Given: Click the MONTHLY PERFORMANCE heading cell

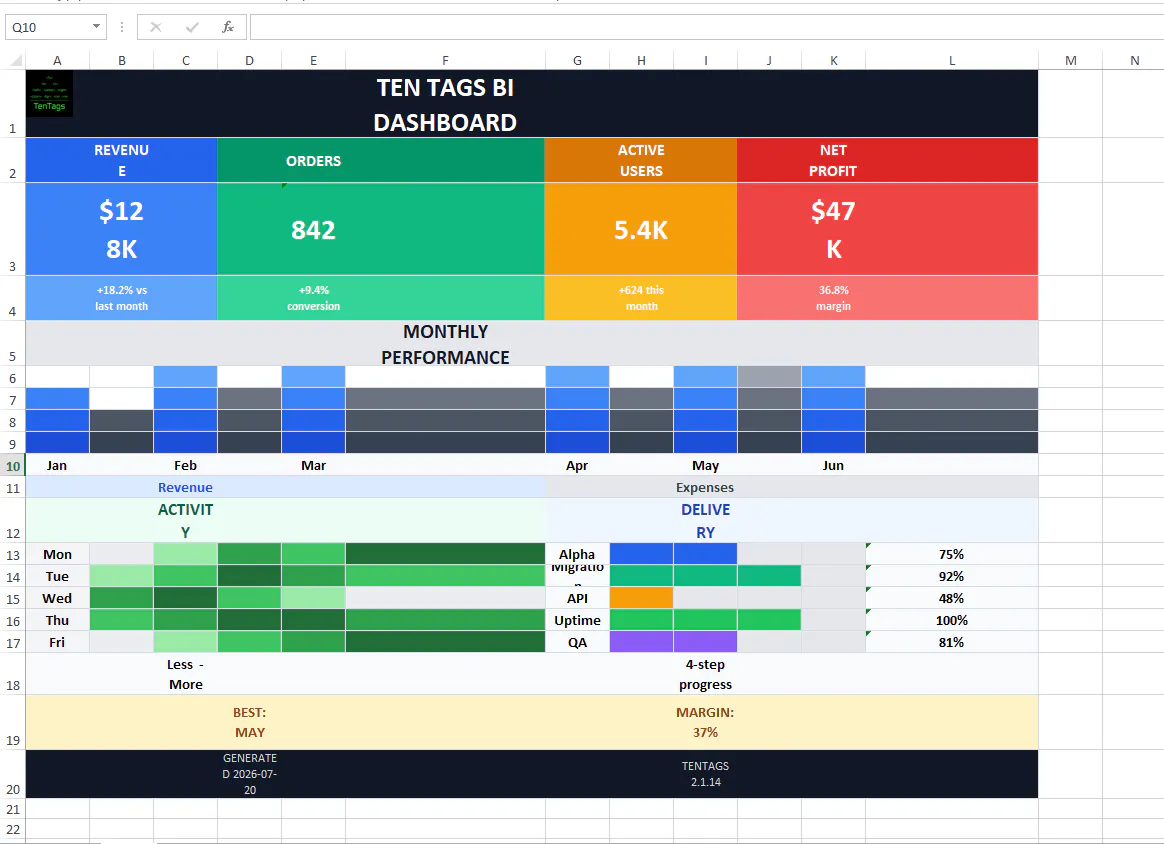Looking at the screenshot, I should coord(532,344).
